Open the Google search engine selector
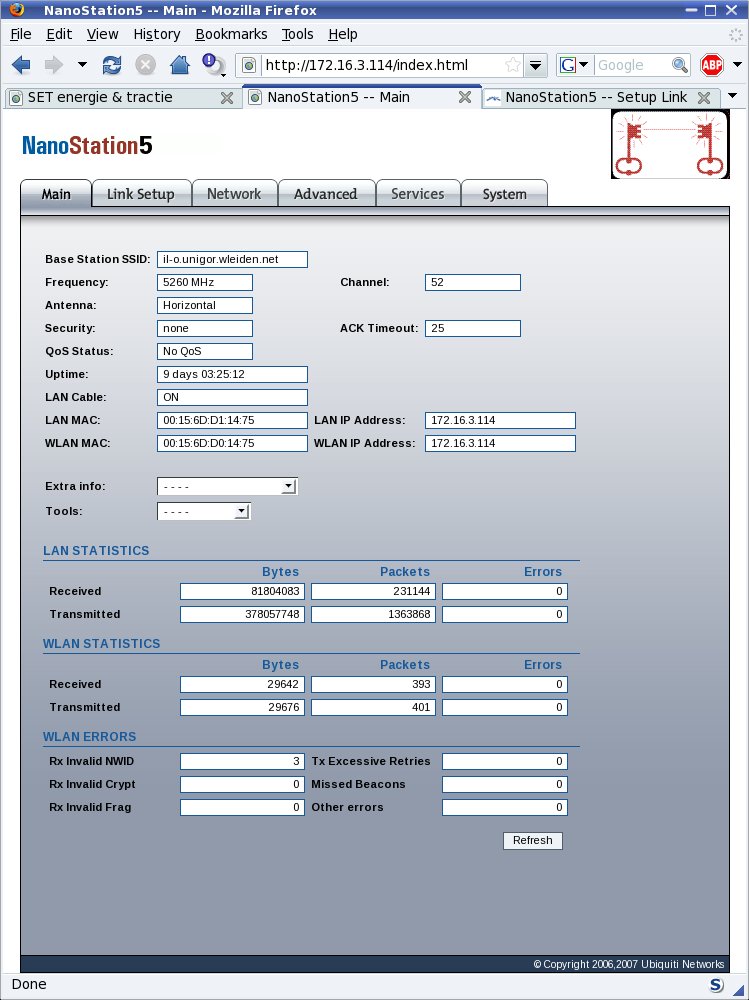 click(574, 65)
